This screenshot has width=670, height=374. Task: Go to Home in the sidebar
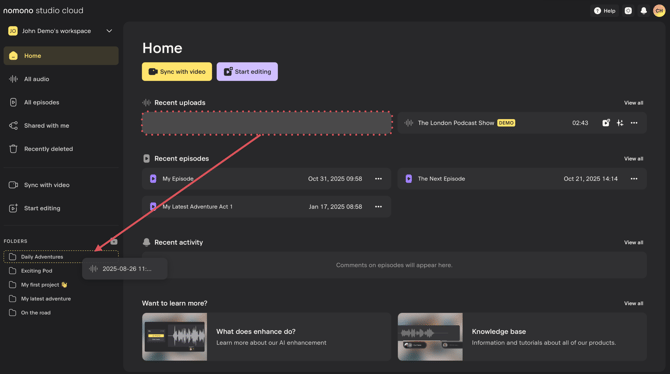(x=61, y=56)
